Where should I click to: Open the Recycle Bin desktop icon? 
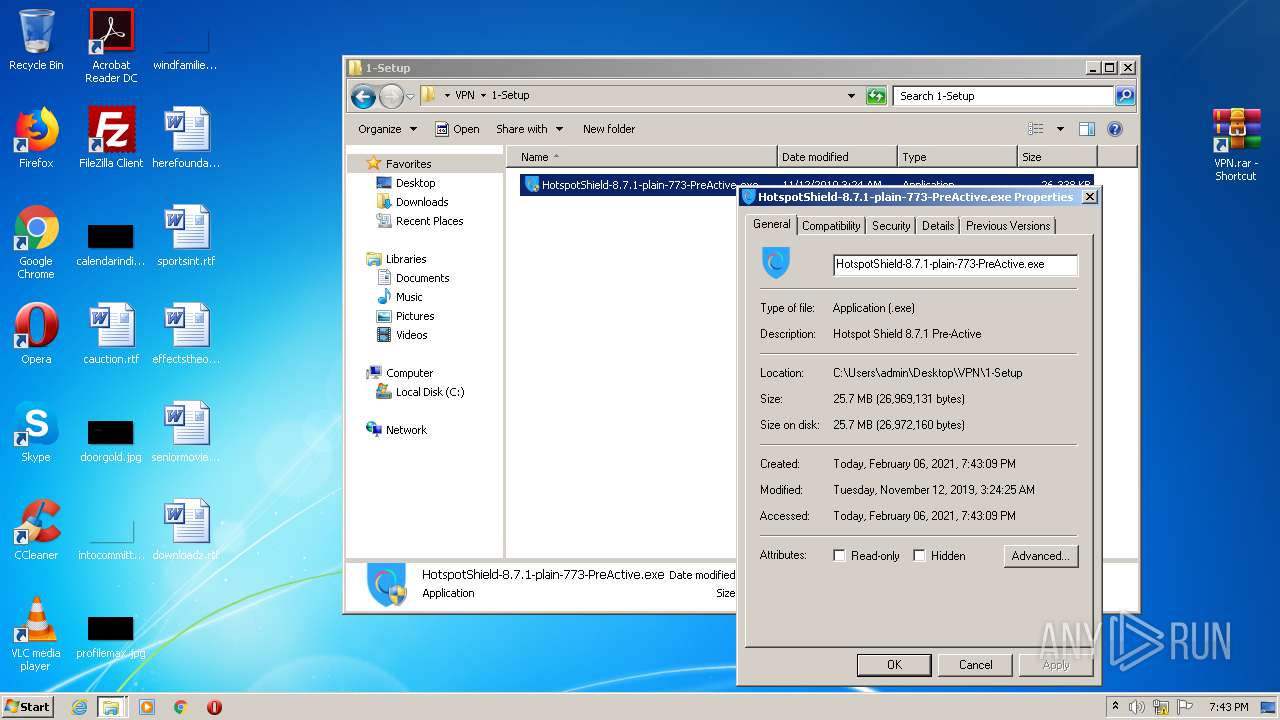point(36,40)
